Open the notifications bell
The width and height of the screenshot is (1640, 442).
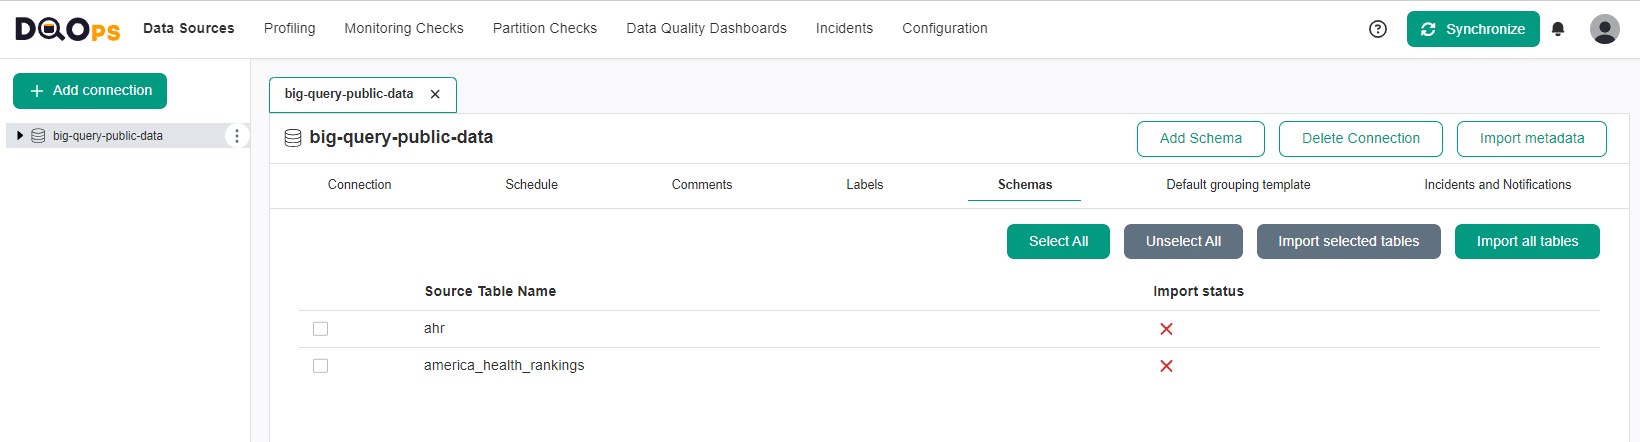[x=1558, y=29]
